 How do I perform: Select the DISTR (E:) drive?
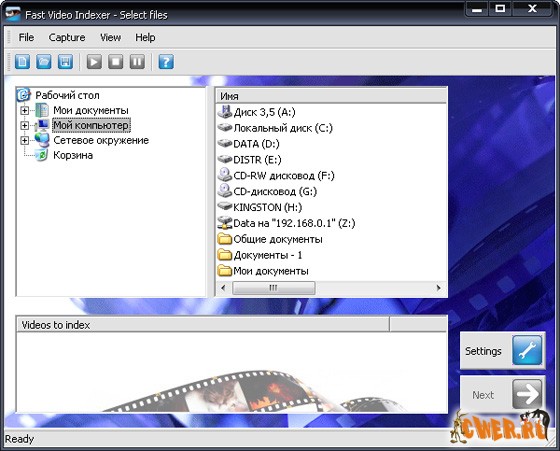(x=257, y=160)
